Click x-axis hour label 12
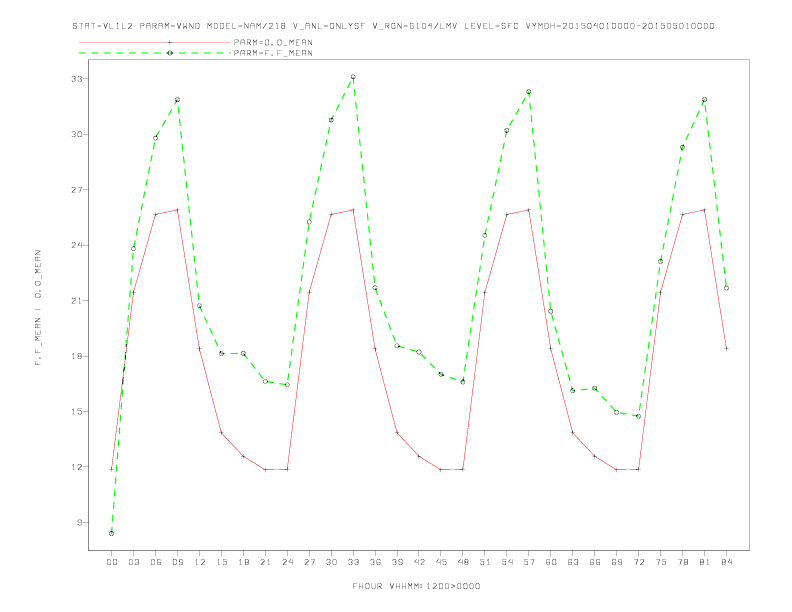The image size is (792, 612). [x=200, y=562]
